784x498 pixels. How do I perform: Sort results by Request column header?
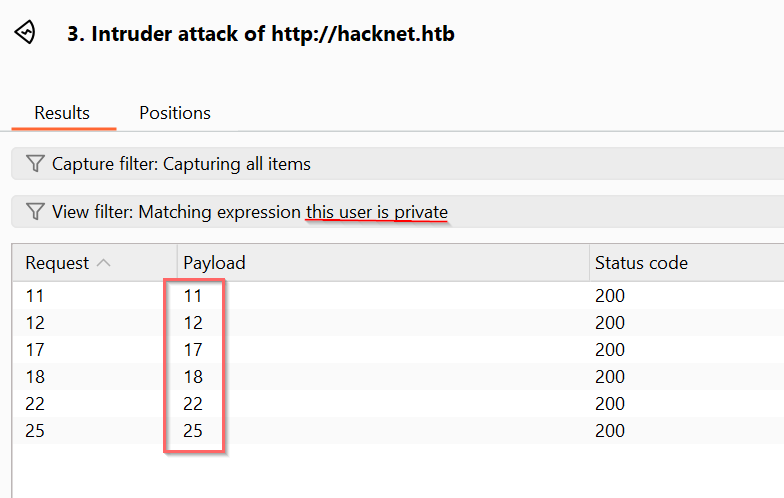57,263
